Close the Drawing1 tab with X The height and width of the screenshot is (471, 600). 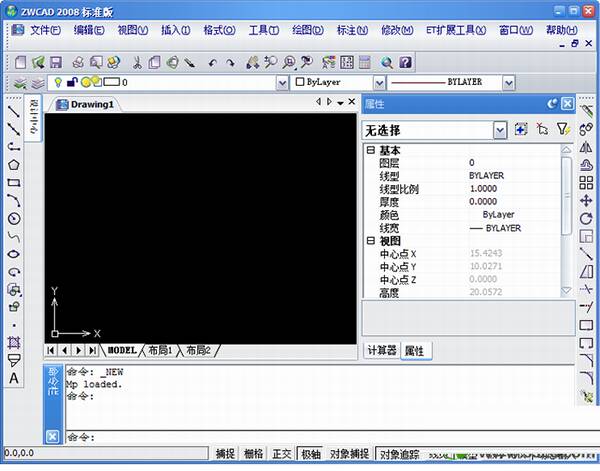[x=352, y=102]
